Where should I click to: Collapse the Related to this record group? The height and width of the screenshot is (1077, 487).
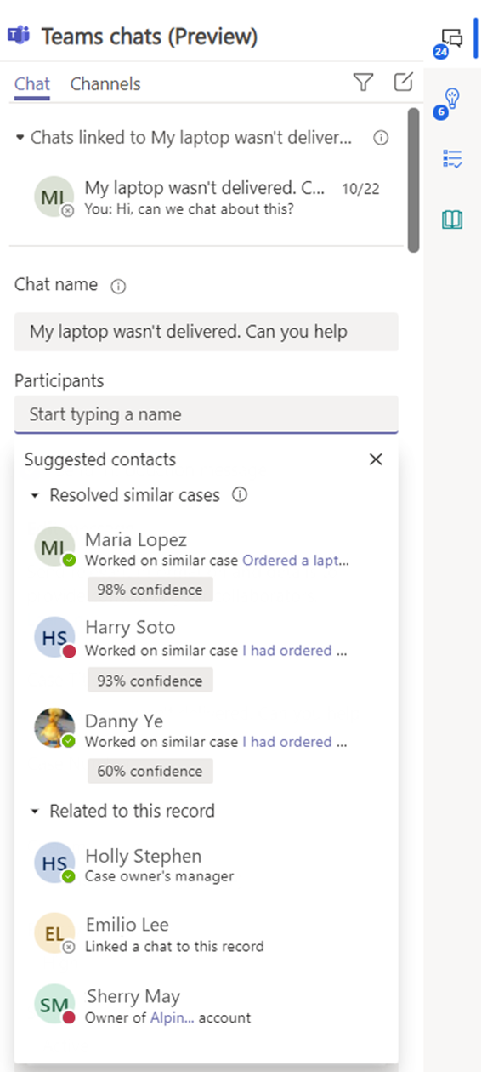point(35,812)
